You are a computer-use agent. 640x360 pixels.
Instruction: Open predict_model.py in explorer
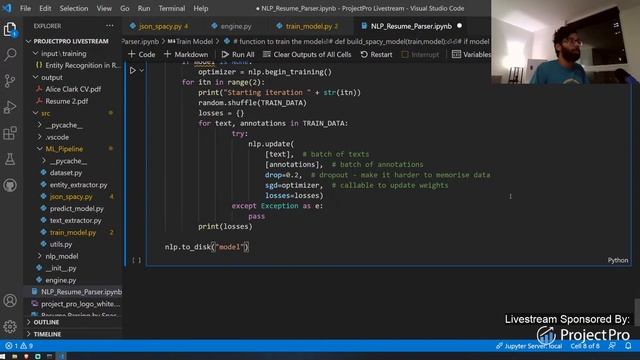click(x=73, y=208)
